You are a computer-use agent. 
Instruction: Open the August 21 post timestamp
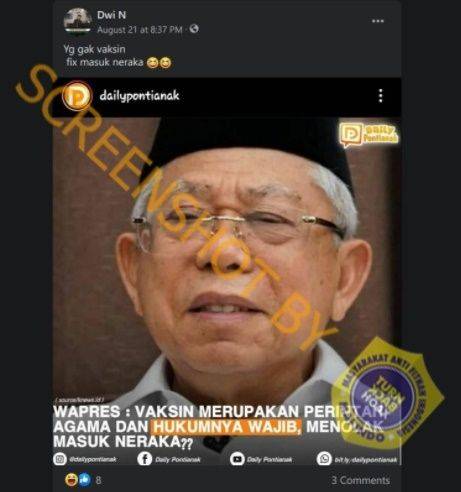pos(140,30)
